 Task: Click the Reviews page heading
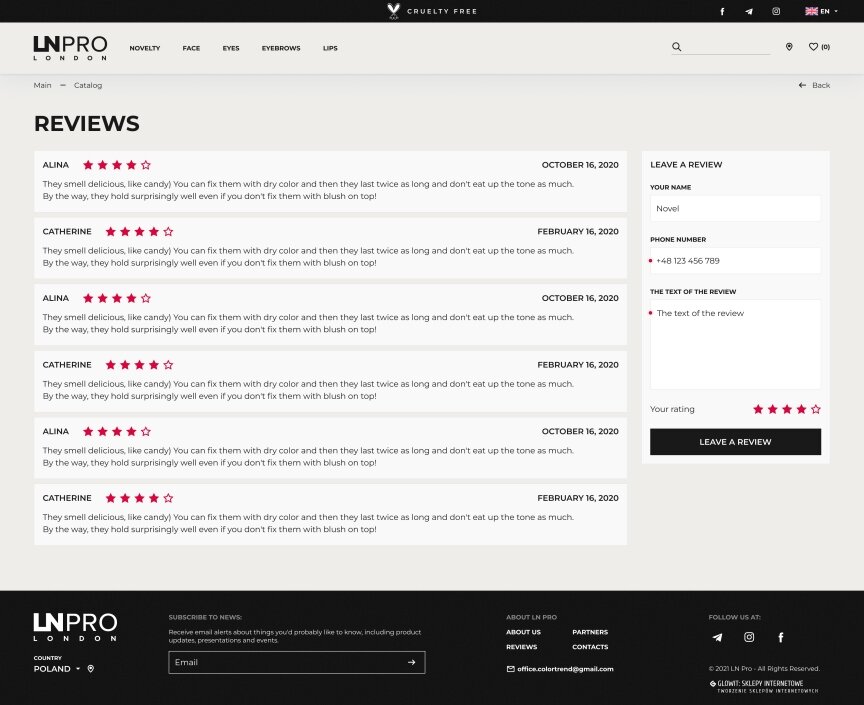pos(87,123)
